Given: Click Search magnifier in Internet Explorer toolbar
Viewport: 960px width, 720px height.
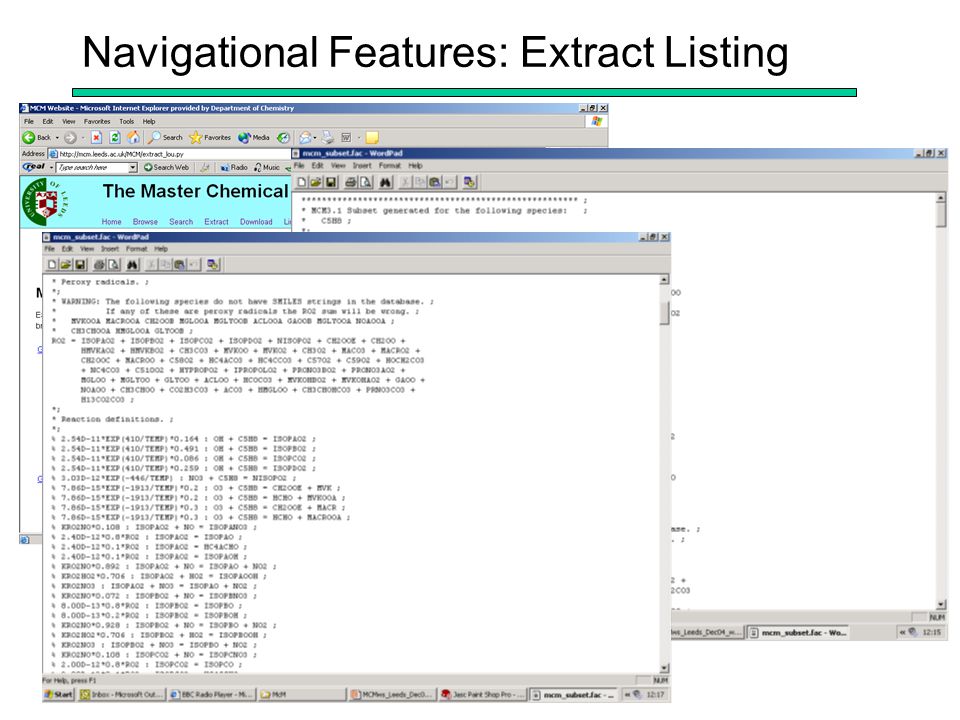Looking at the screenshot, I should coord(166,138).
